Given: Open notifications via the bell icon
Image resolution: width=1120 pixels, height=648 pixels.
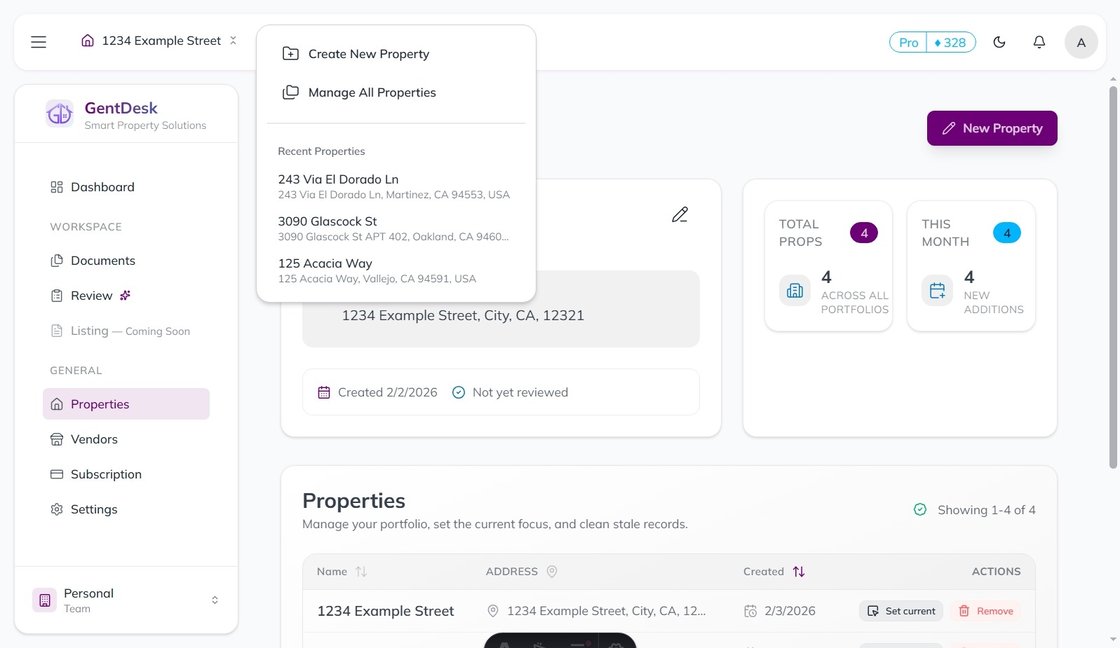Looking at the screenshot, I should coord(1039,41).
